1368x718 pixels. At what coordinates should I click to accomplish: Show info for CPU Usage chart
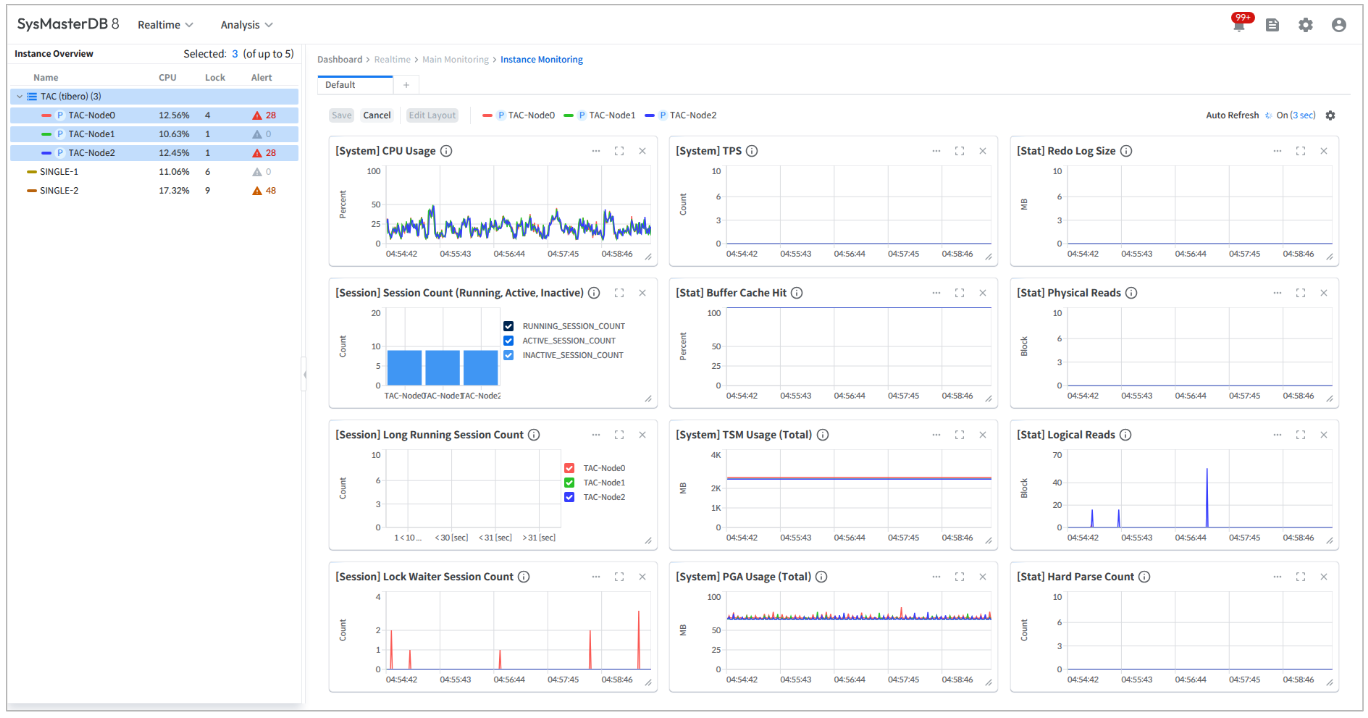(x=447, y=151)
